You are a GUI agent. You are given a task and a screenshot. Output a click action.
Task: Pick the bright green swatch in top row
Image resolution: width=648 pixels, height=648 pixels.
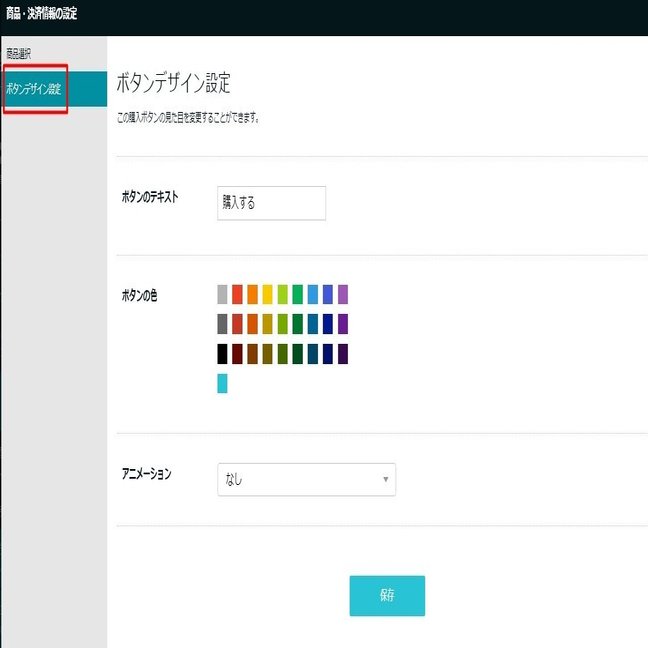(298, 294)
